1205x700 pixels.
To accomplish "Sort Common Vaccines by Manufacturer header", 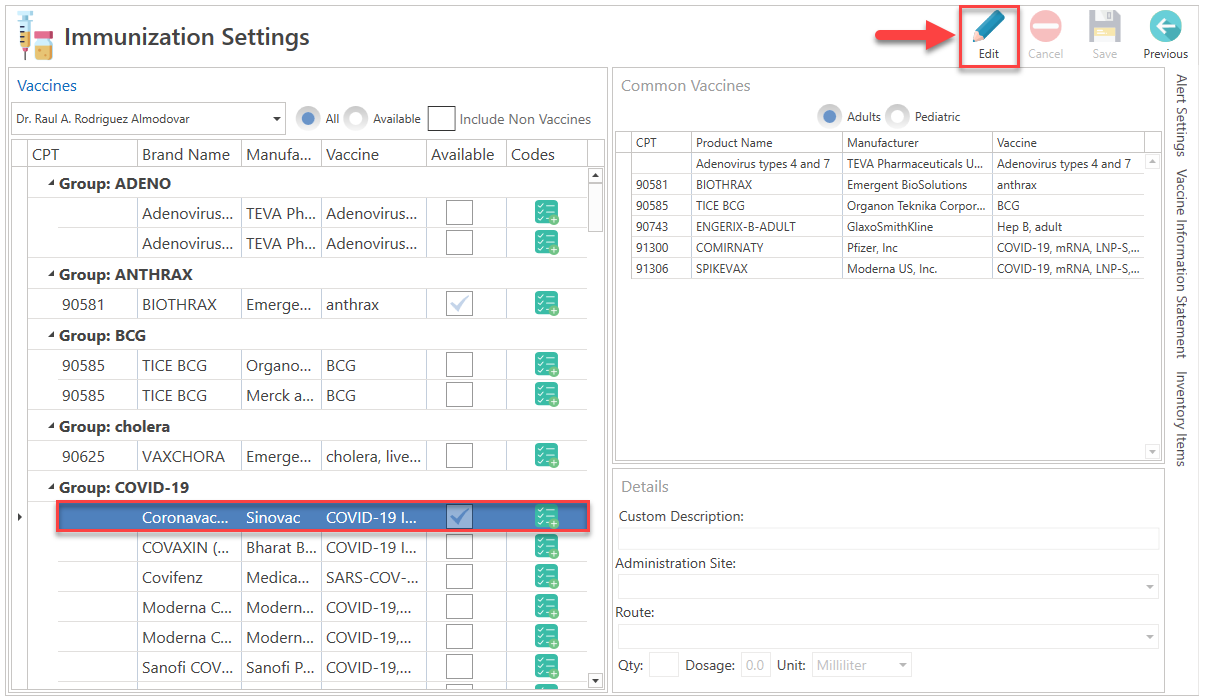I will coord(918,143).
